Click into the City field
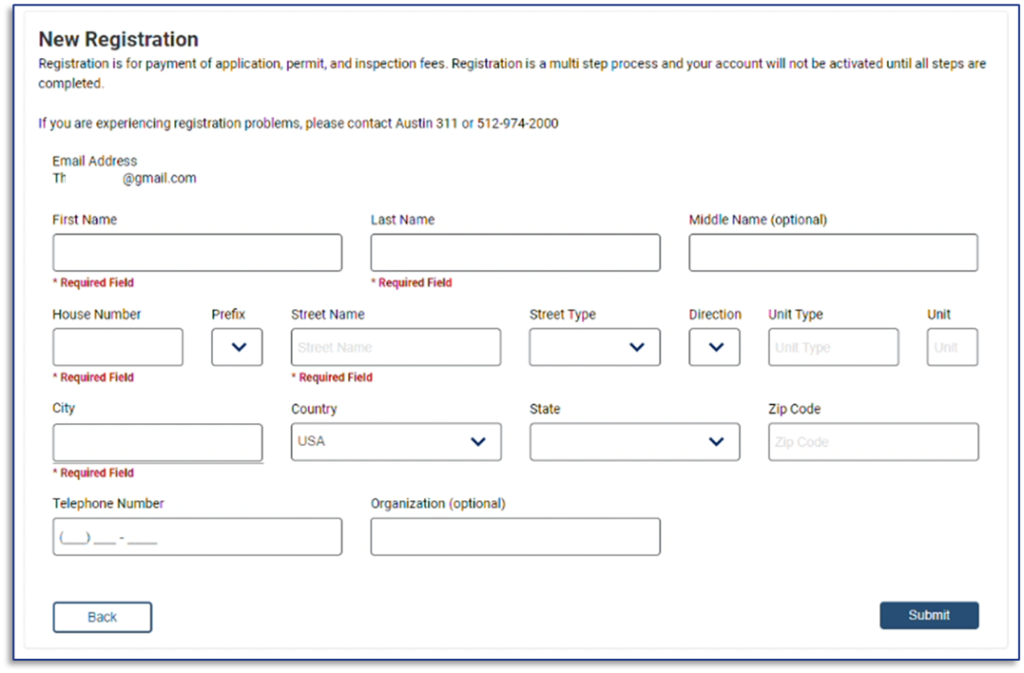The width and height of the screenshot is (1024, 673). (158, 442)
